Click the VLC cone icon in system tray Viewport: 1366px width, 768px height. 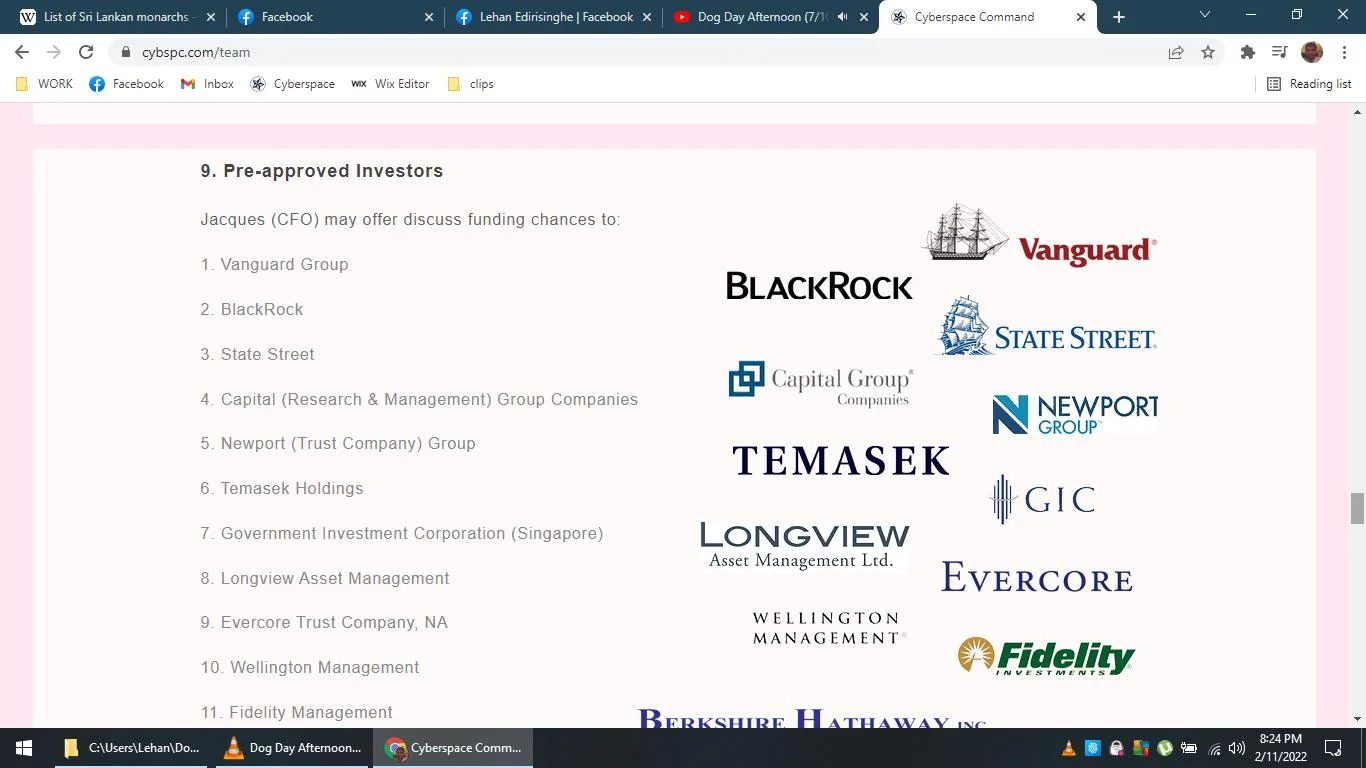[1068, 748]
